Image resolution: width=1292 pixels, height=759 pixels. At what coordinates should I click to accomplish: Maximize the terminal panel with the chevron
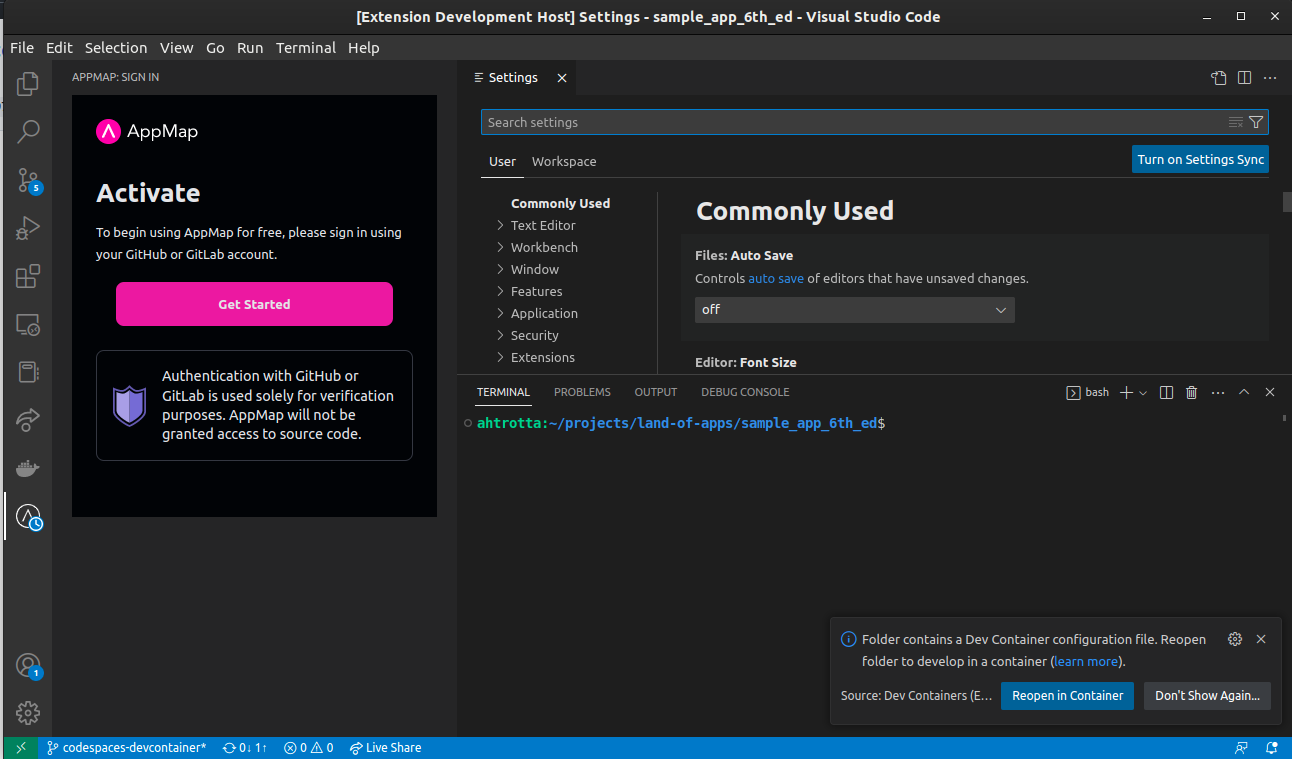(x=1243, y=391)
